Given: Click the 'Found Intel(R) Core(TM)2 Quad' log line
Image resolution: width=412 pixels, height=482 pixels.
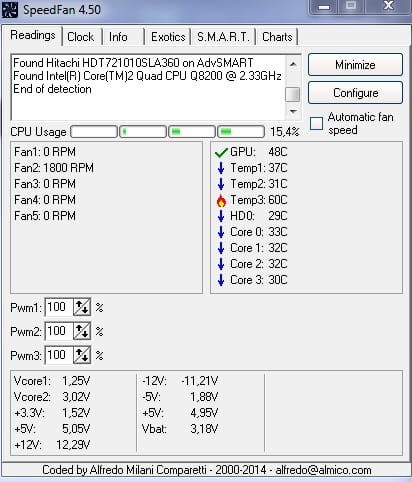Looking at the screenshot, I should 147,76.
